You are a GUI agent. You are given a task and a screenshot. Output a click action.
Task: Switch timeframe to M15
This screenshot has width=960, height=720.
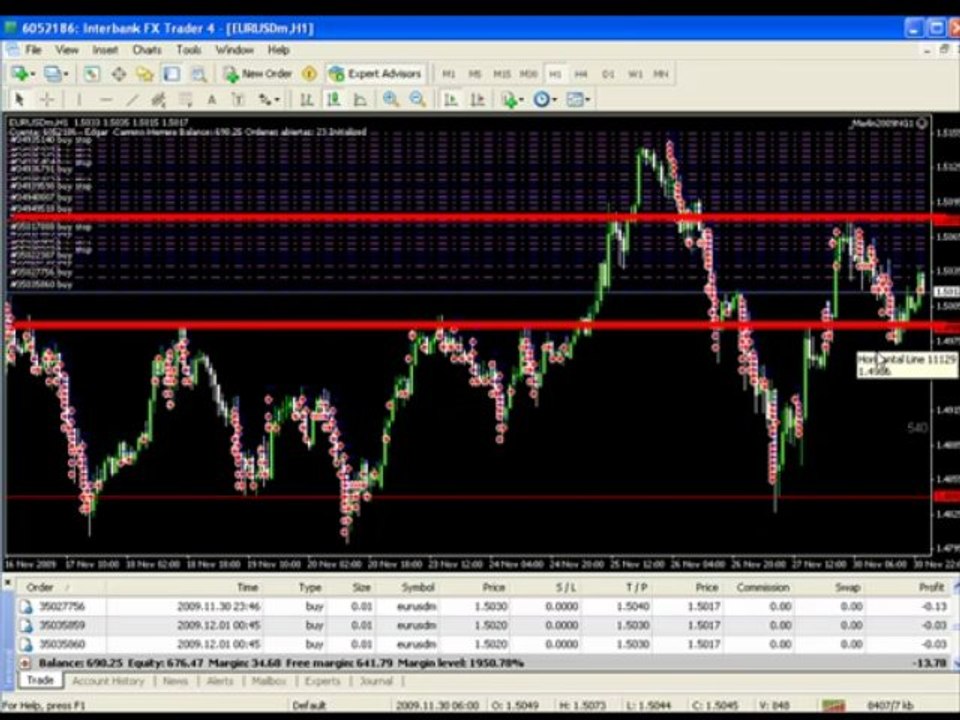[502, 74]
